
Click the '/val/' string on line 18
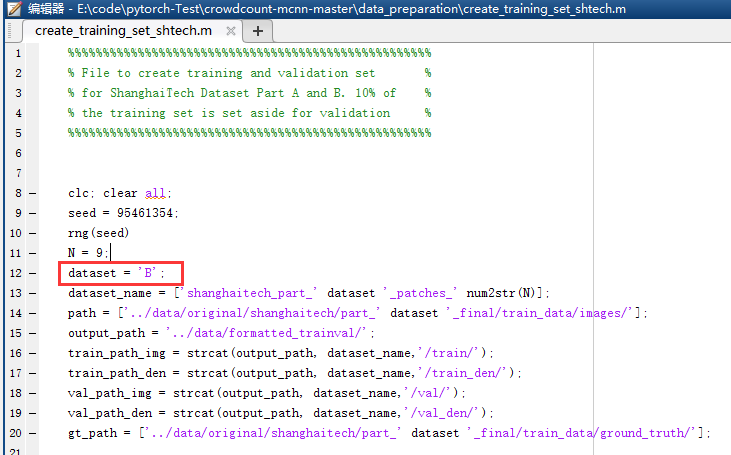pos(427,393)
